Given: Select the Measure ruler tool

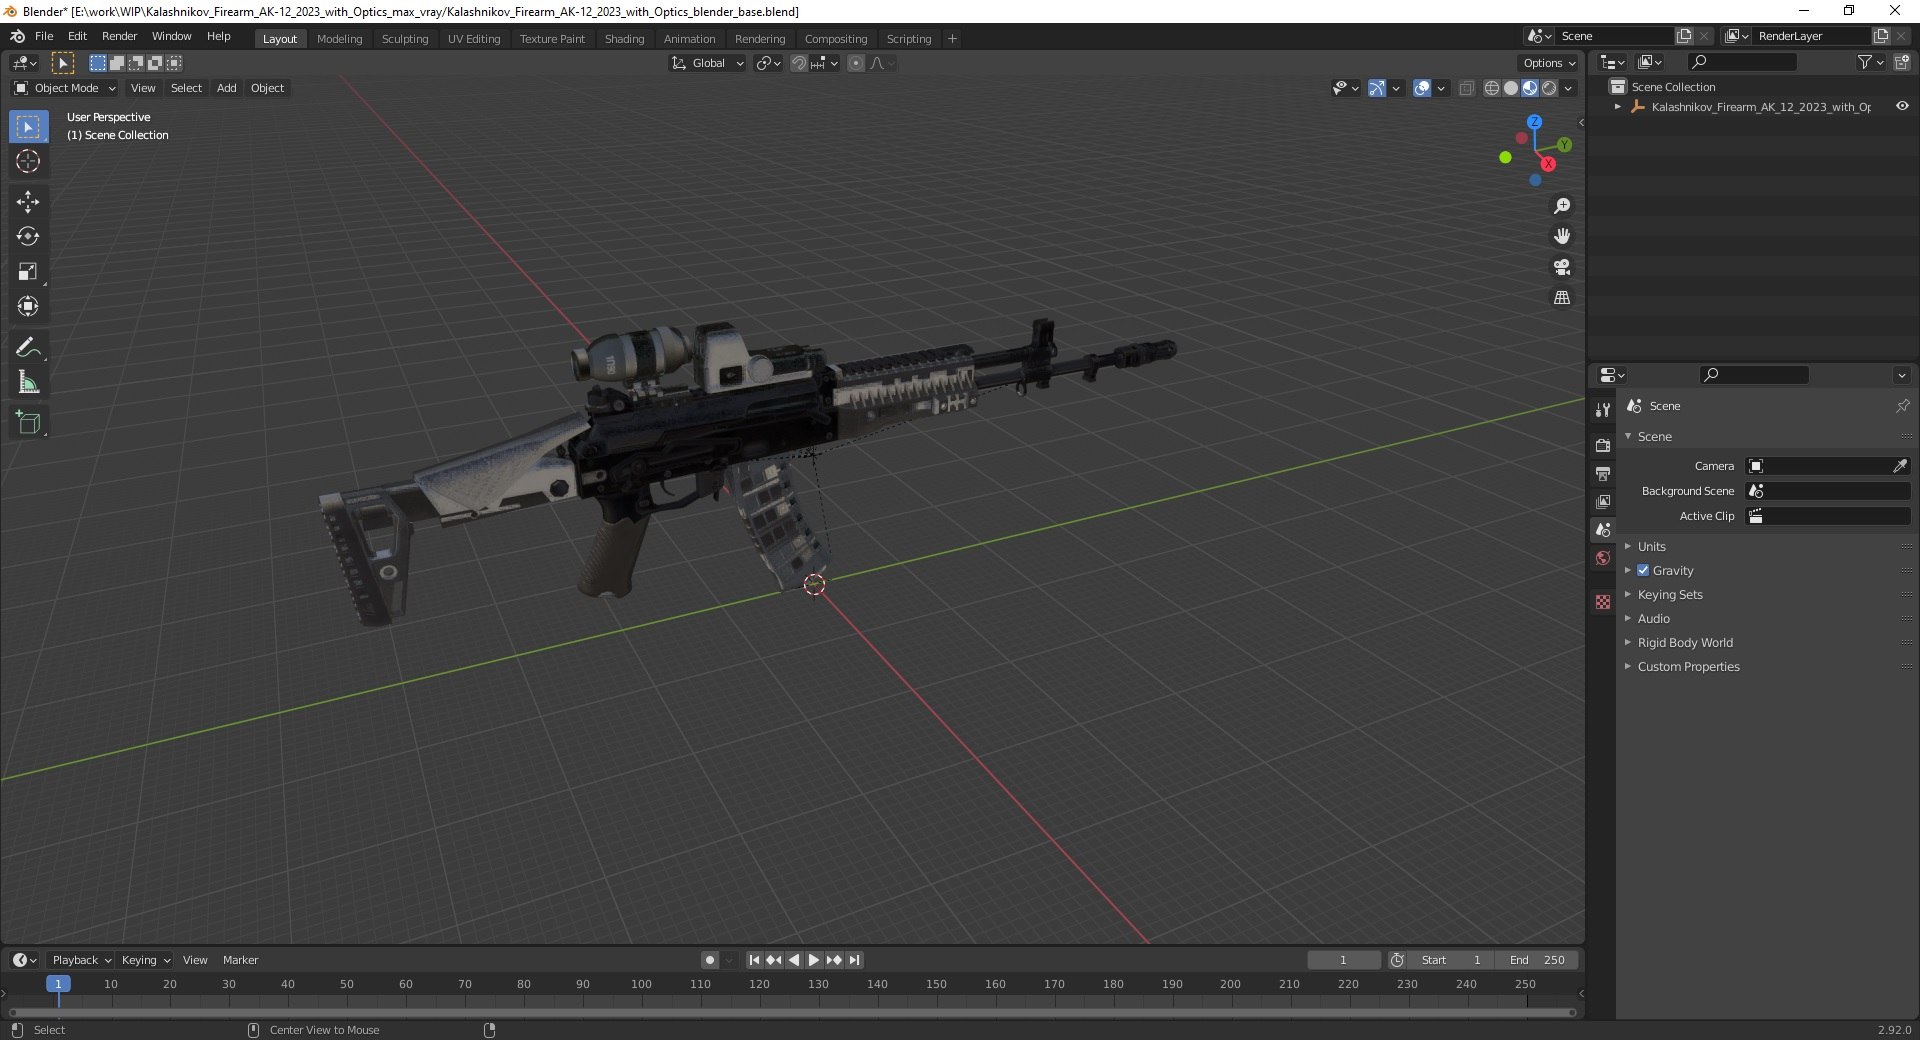Looking at the screenshot, I should (x=28, y=383).
